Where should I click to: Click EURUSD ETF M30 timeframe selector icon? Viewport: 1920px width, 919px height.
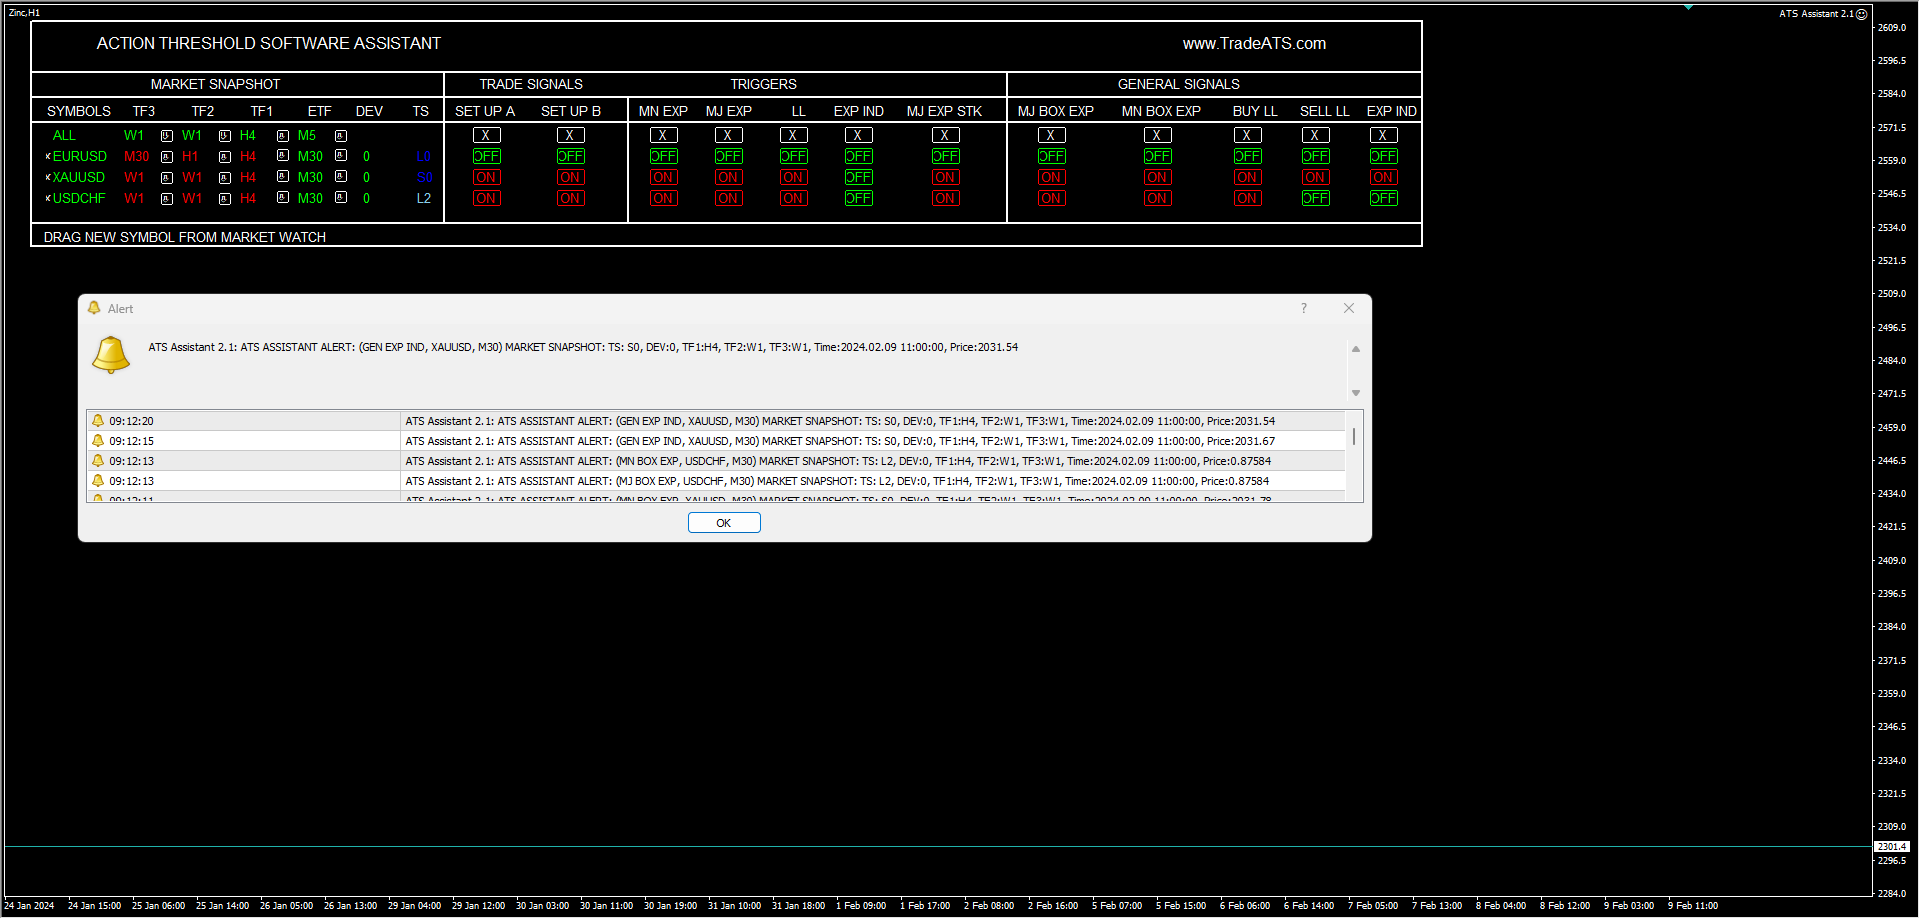click(341, 156)
